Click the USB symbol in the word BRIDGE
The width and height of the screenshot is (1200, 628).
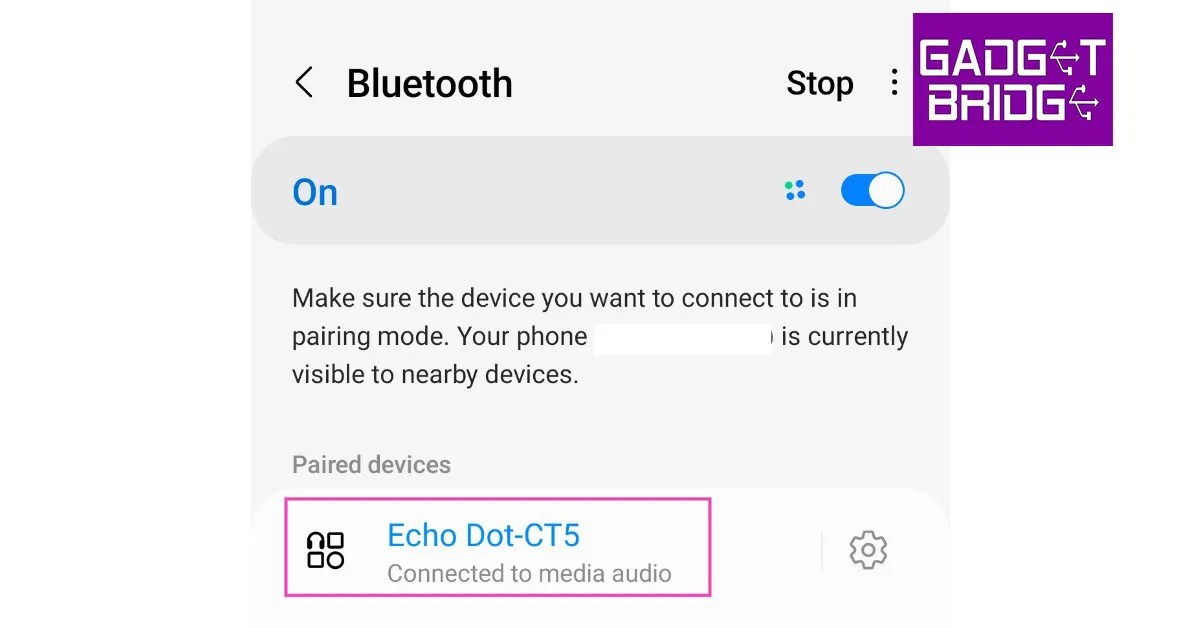point(1082,103)
